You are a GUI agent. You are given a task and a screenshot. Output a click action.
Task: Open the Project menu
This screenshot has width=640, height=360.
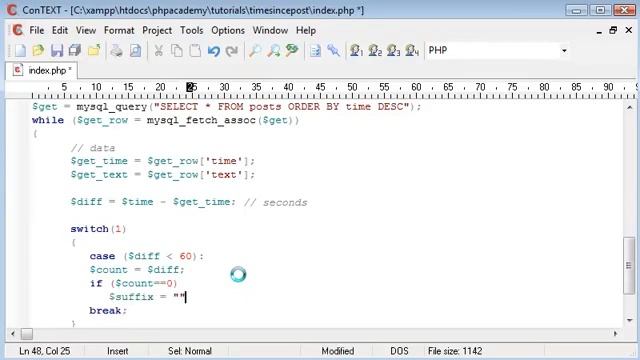click(157, 31)
